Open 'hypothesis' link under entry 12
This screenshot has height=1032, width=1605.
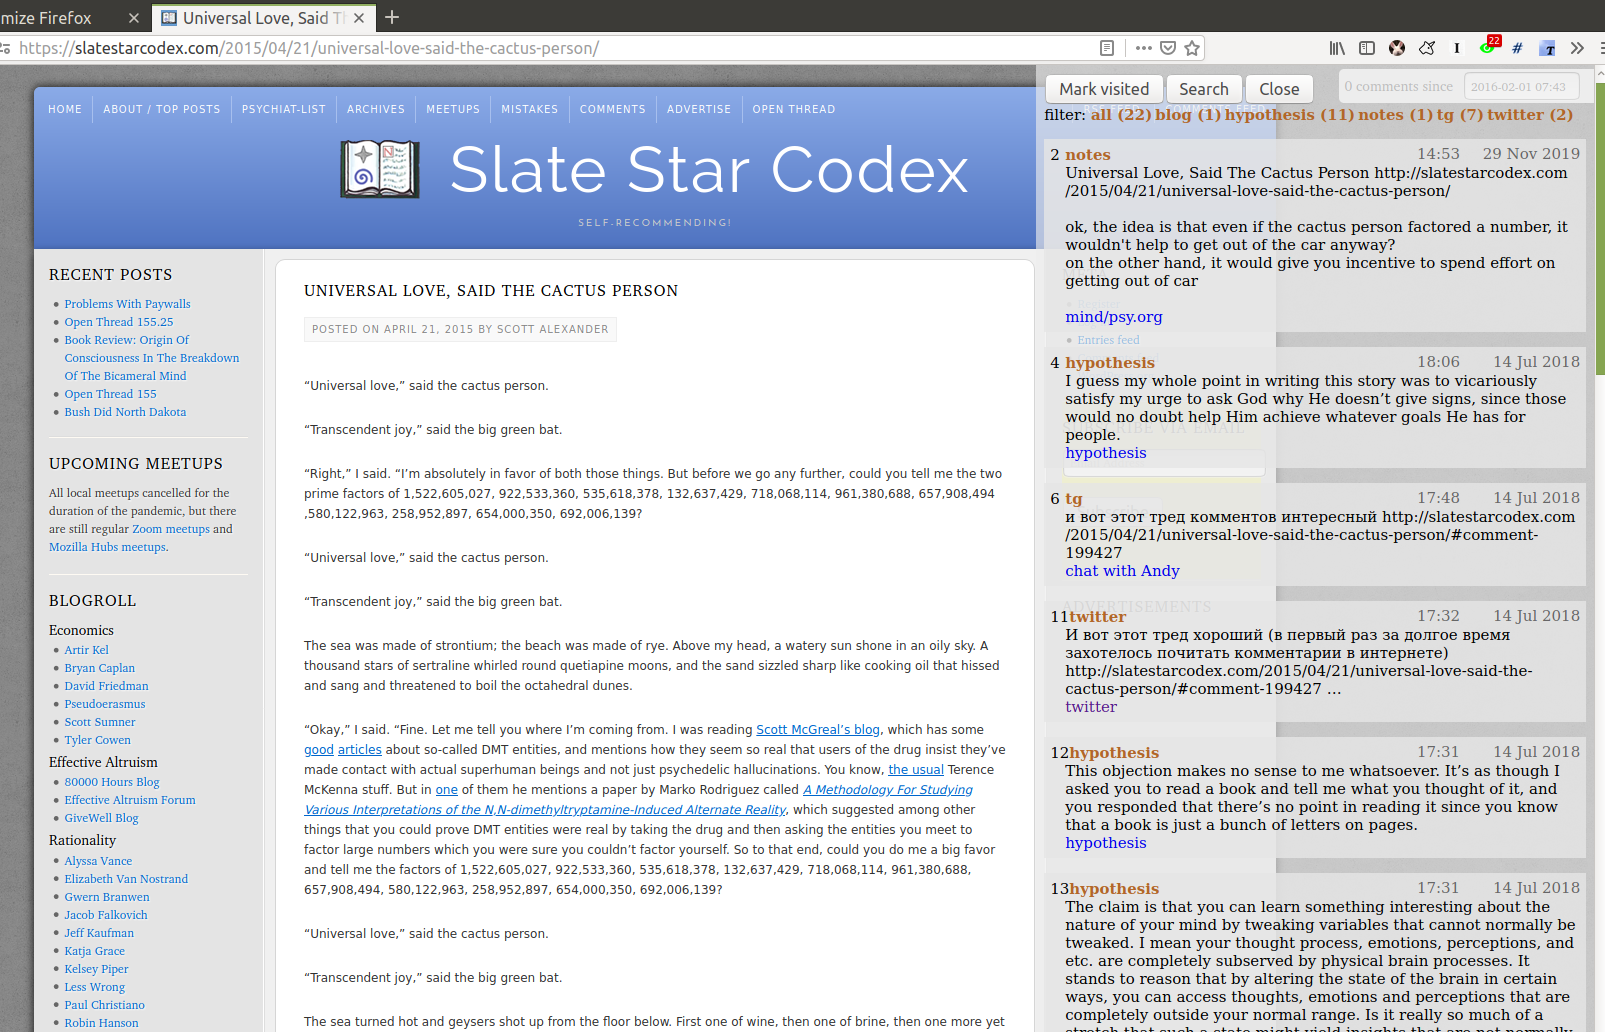[x=1106, y=843]
